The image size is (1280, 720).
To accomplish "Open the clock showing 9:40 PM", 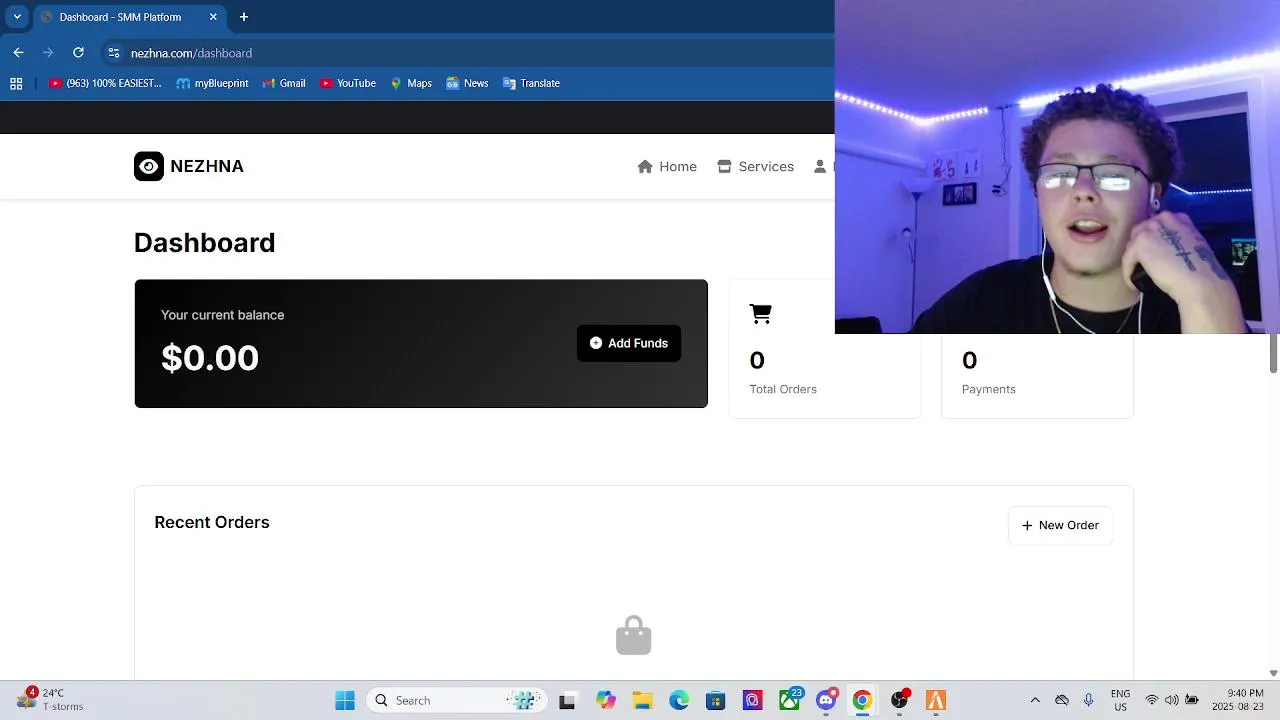I will [1237, 700].
